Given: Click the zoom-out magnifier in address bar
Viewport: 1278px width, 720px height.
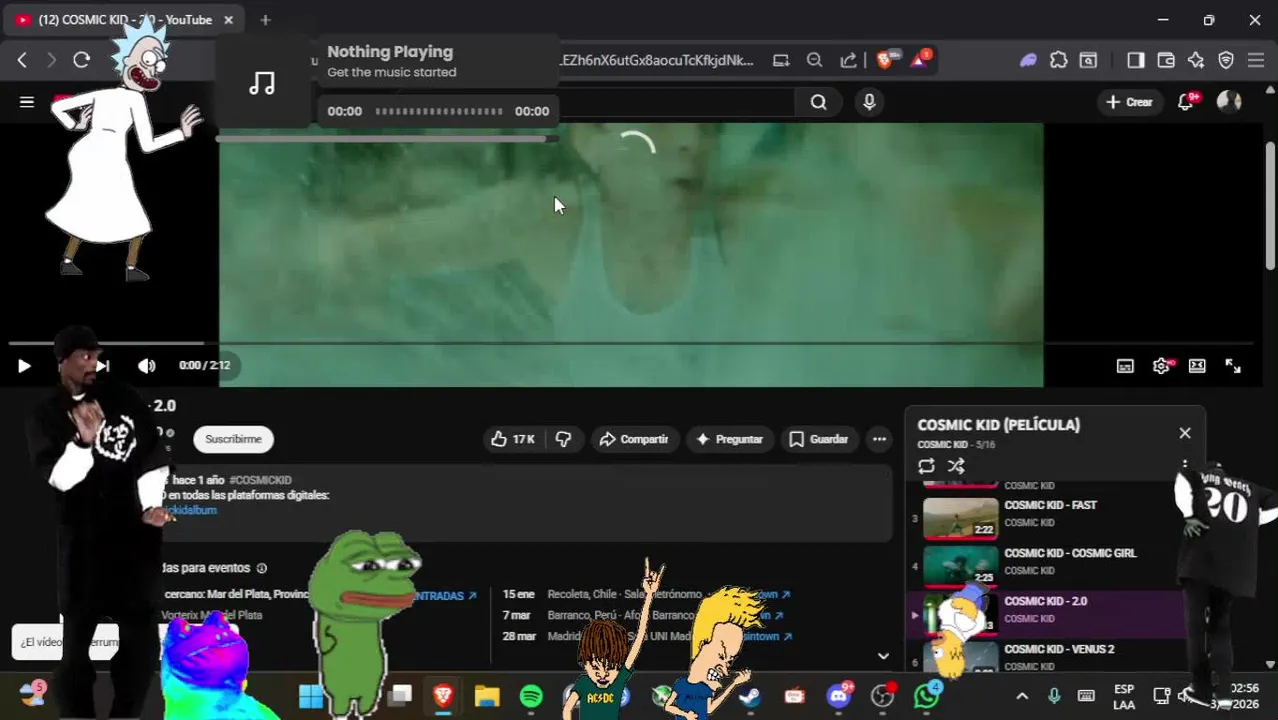Looking at the screenshot, I should [814, 60].
